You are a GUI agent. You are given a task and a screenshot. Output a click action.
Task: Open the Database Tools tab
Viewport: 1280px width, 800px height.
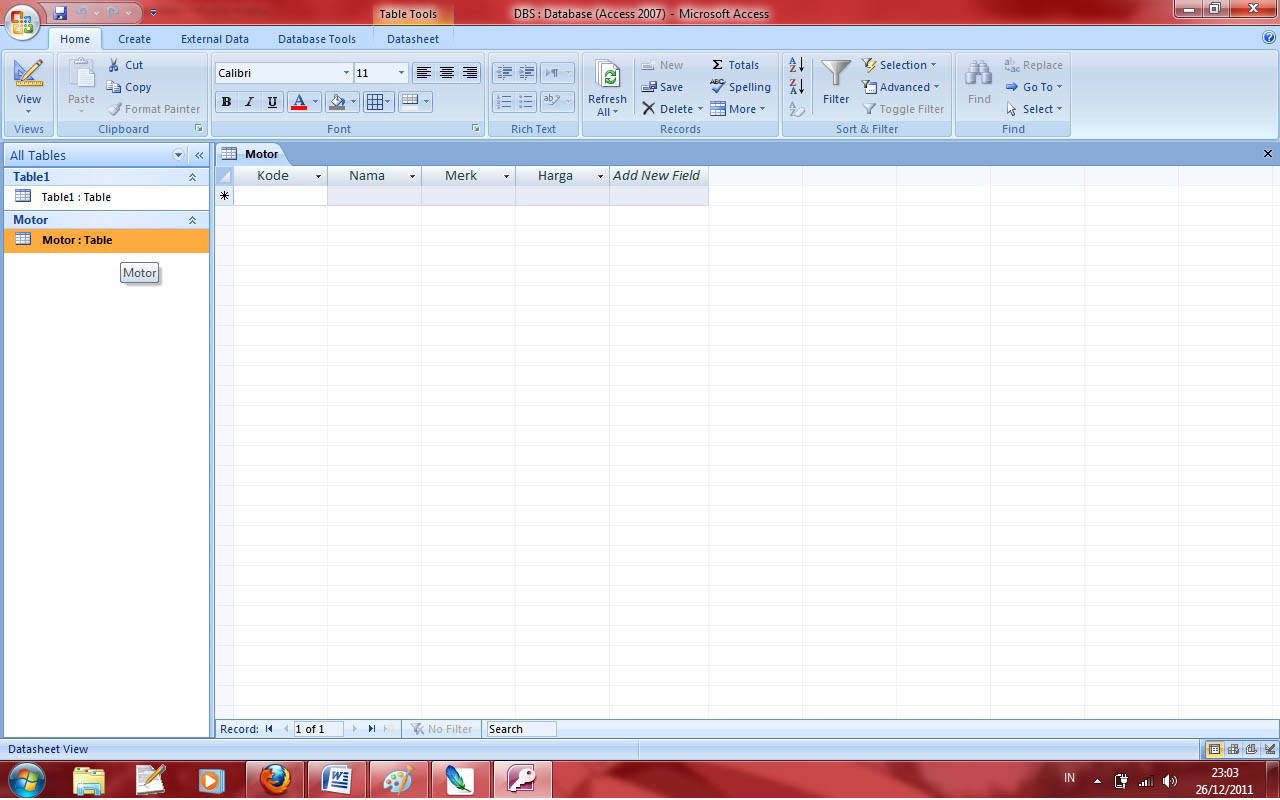(317, 39)
